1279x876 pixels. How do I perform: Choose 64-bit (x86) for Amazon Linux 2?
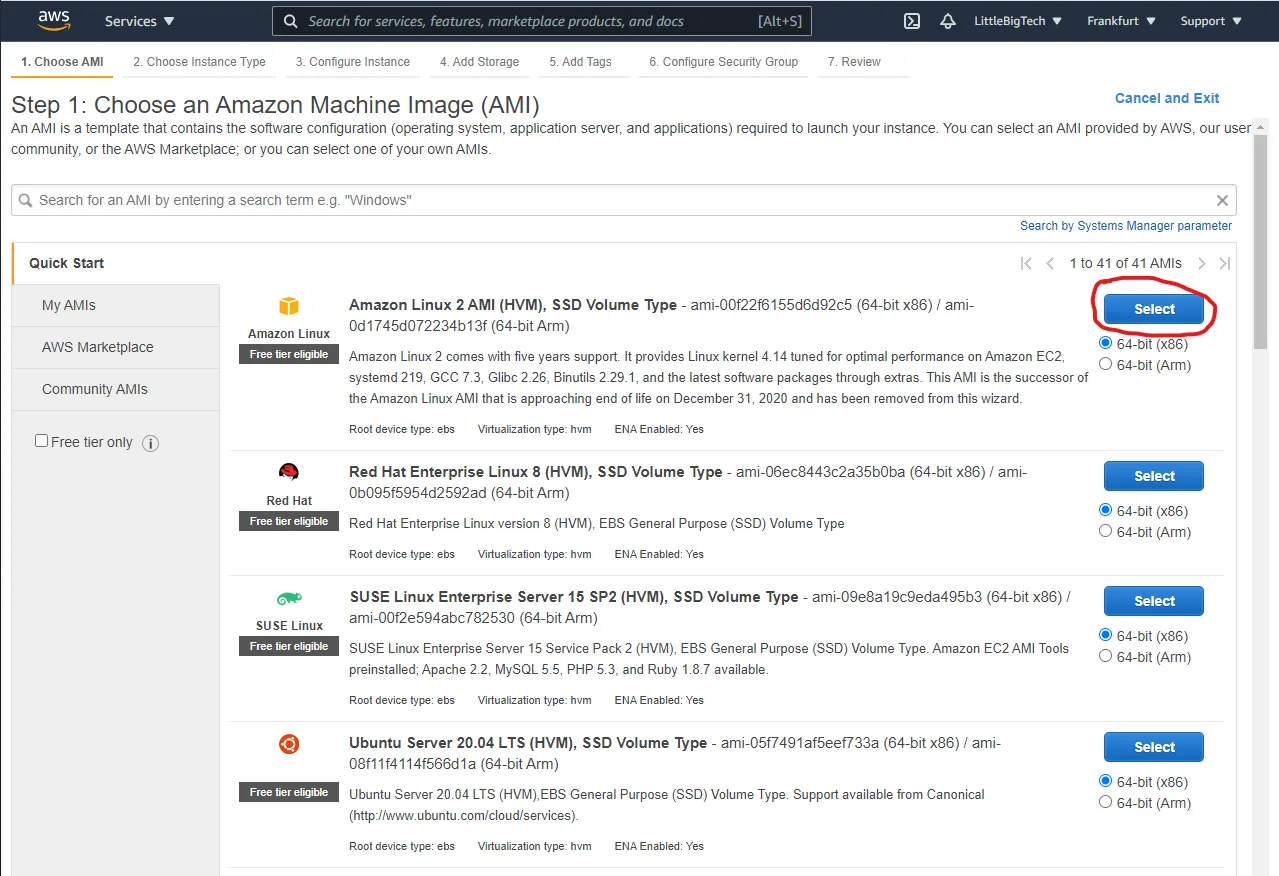tap(1105, 343)
